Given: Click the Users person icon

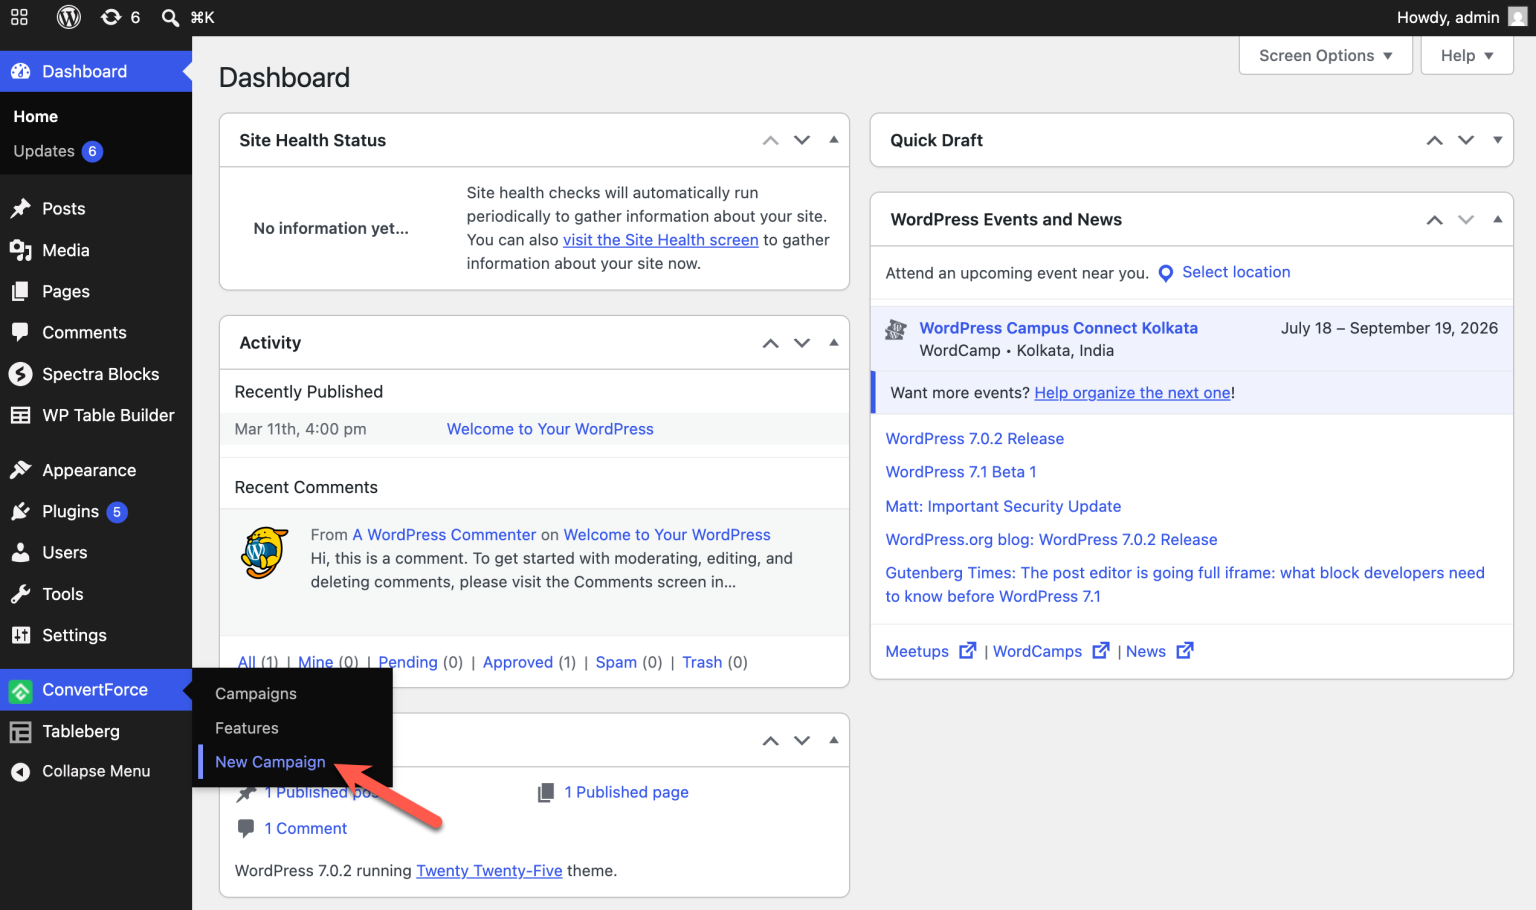Looking at the screenshot, I should pos(20,552).
